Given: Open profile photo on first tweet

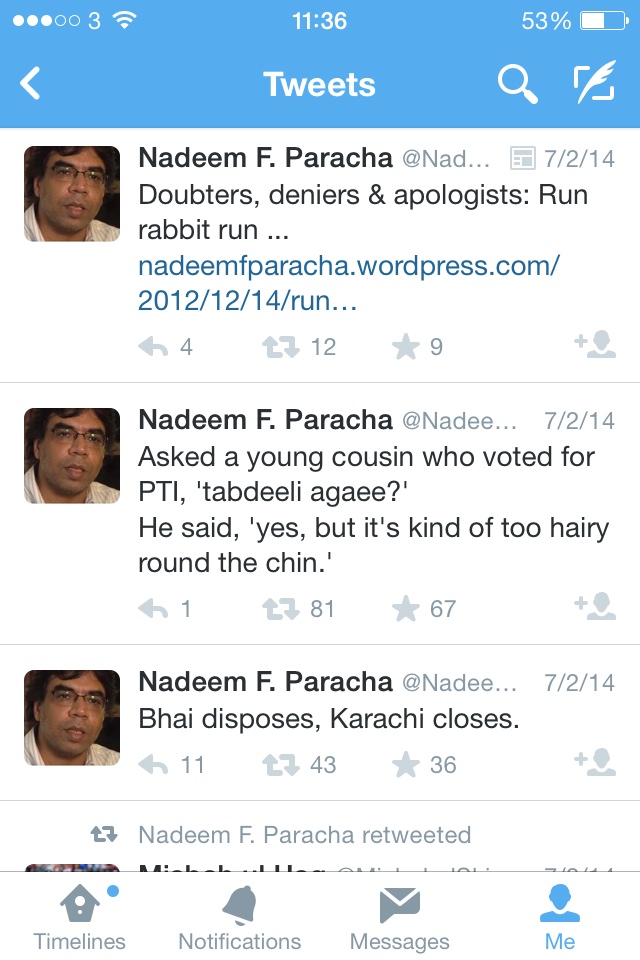Looking at the screenshot, I should [72, 193].
